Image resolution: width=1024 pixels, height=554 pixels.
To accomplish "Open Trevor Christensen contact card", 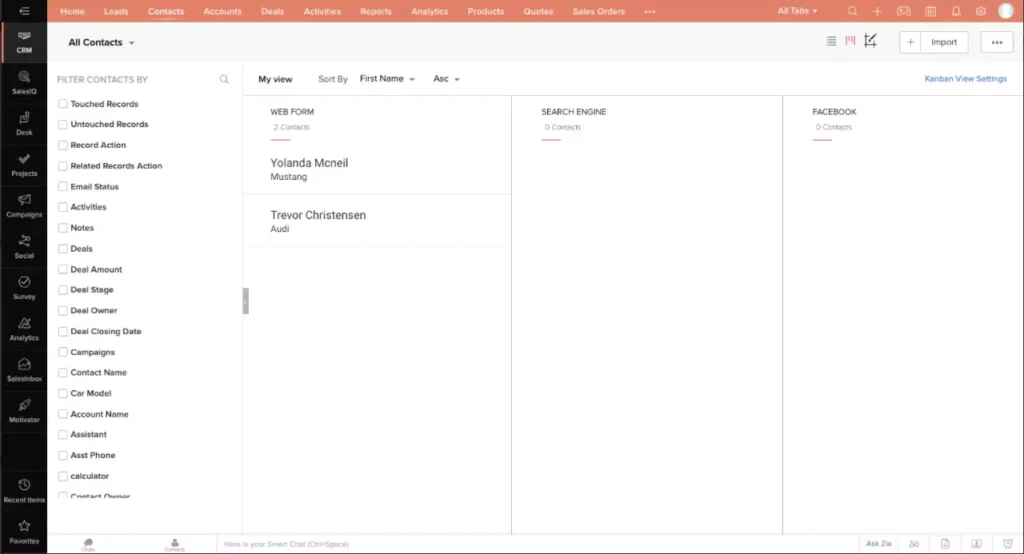I will point(377,221).
